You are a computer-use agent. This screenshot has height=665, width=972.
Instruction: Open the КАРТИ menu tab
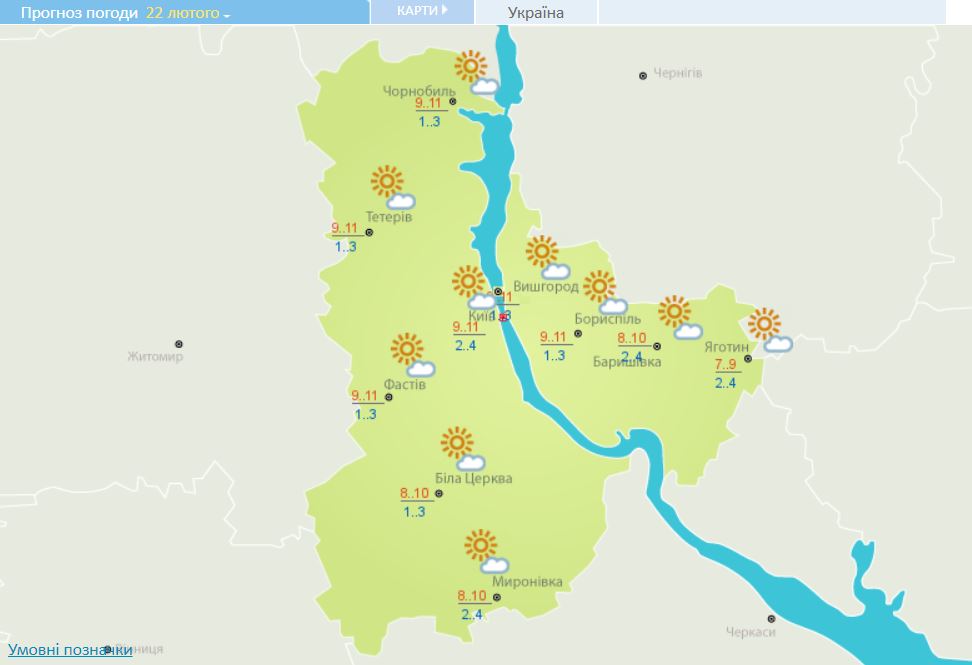coord(422,11)
